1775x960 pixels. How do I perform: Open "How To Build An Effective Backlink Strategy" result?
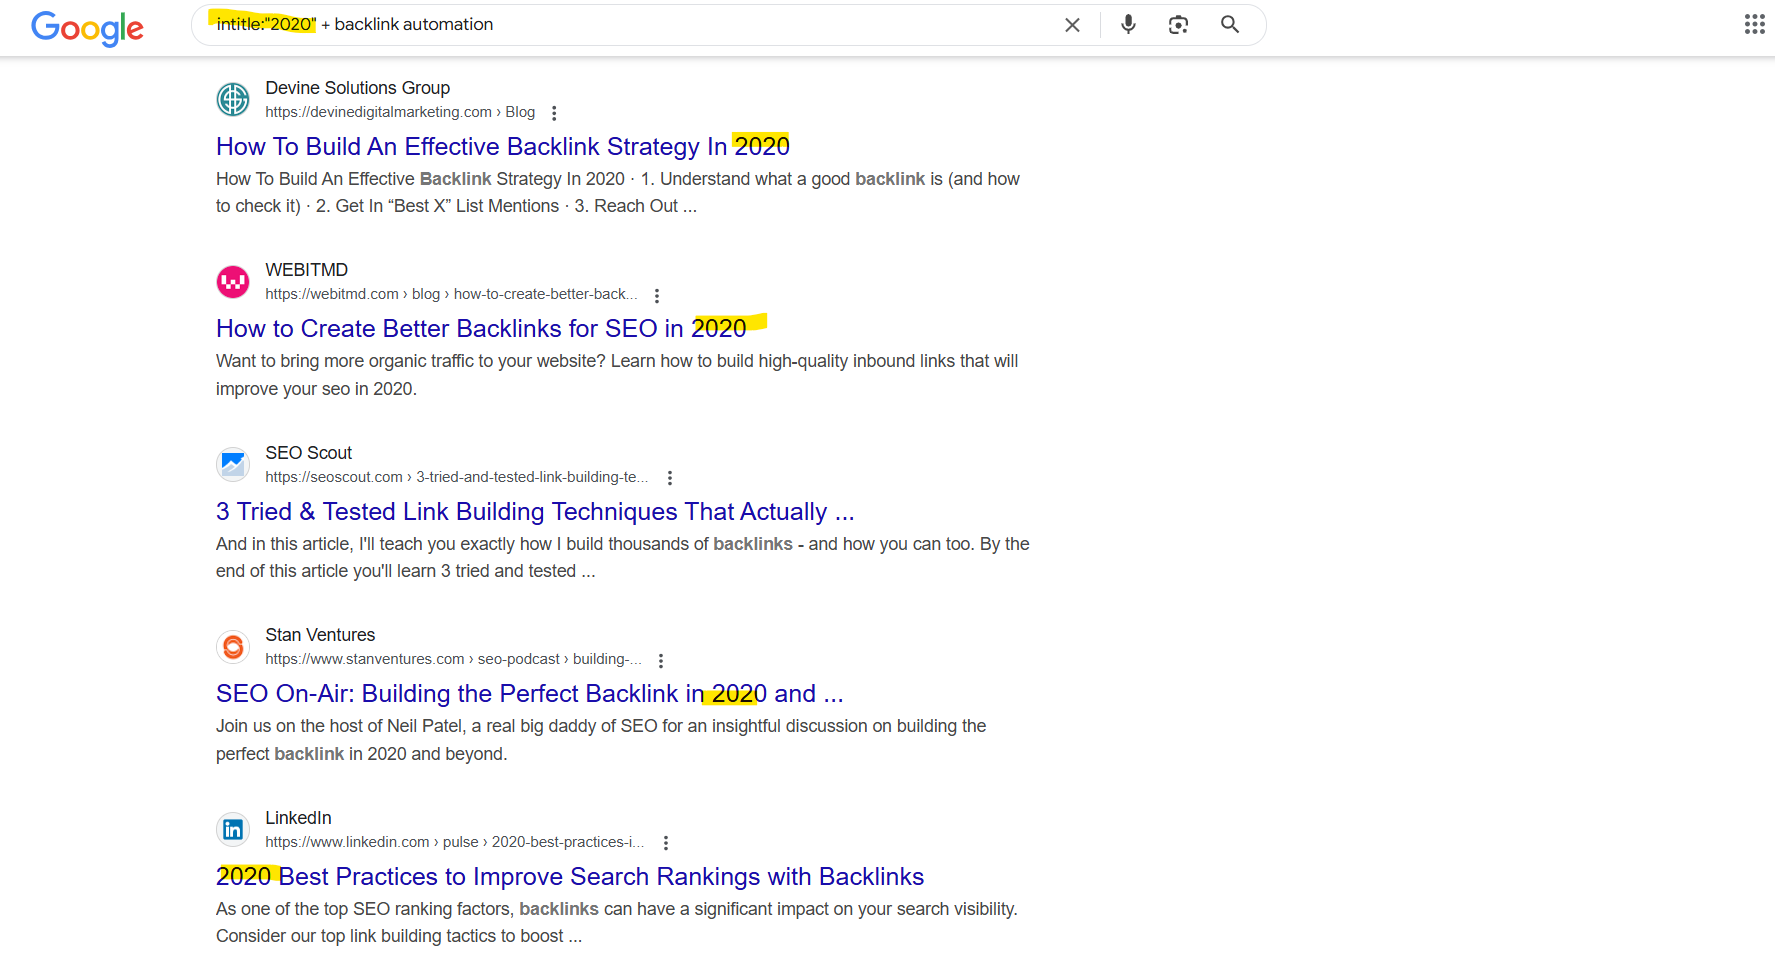click(x=503, y=146)
